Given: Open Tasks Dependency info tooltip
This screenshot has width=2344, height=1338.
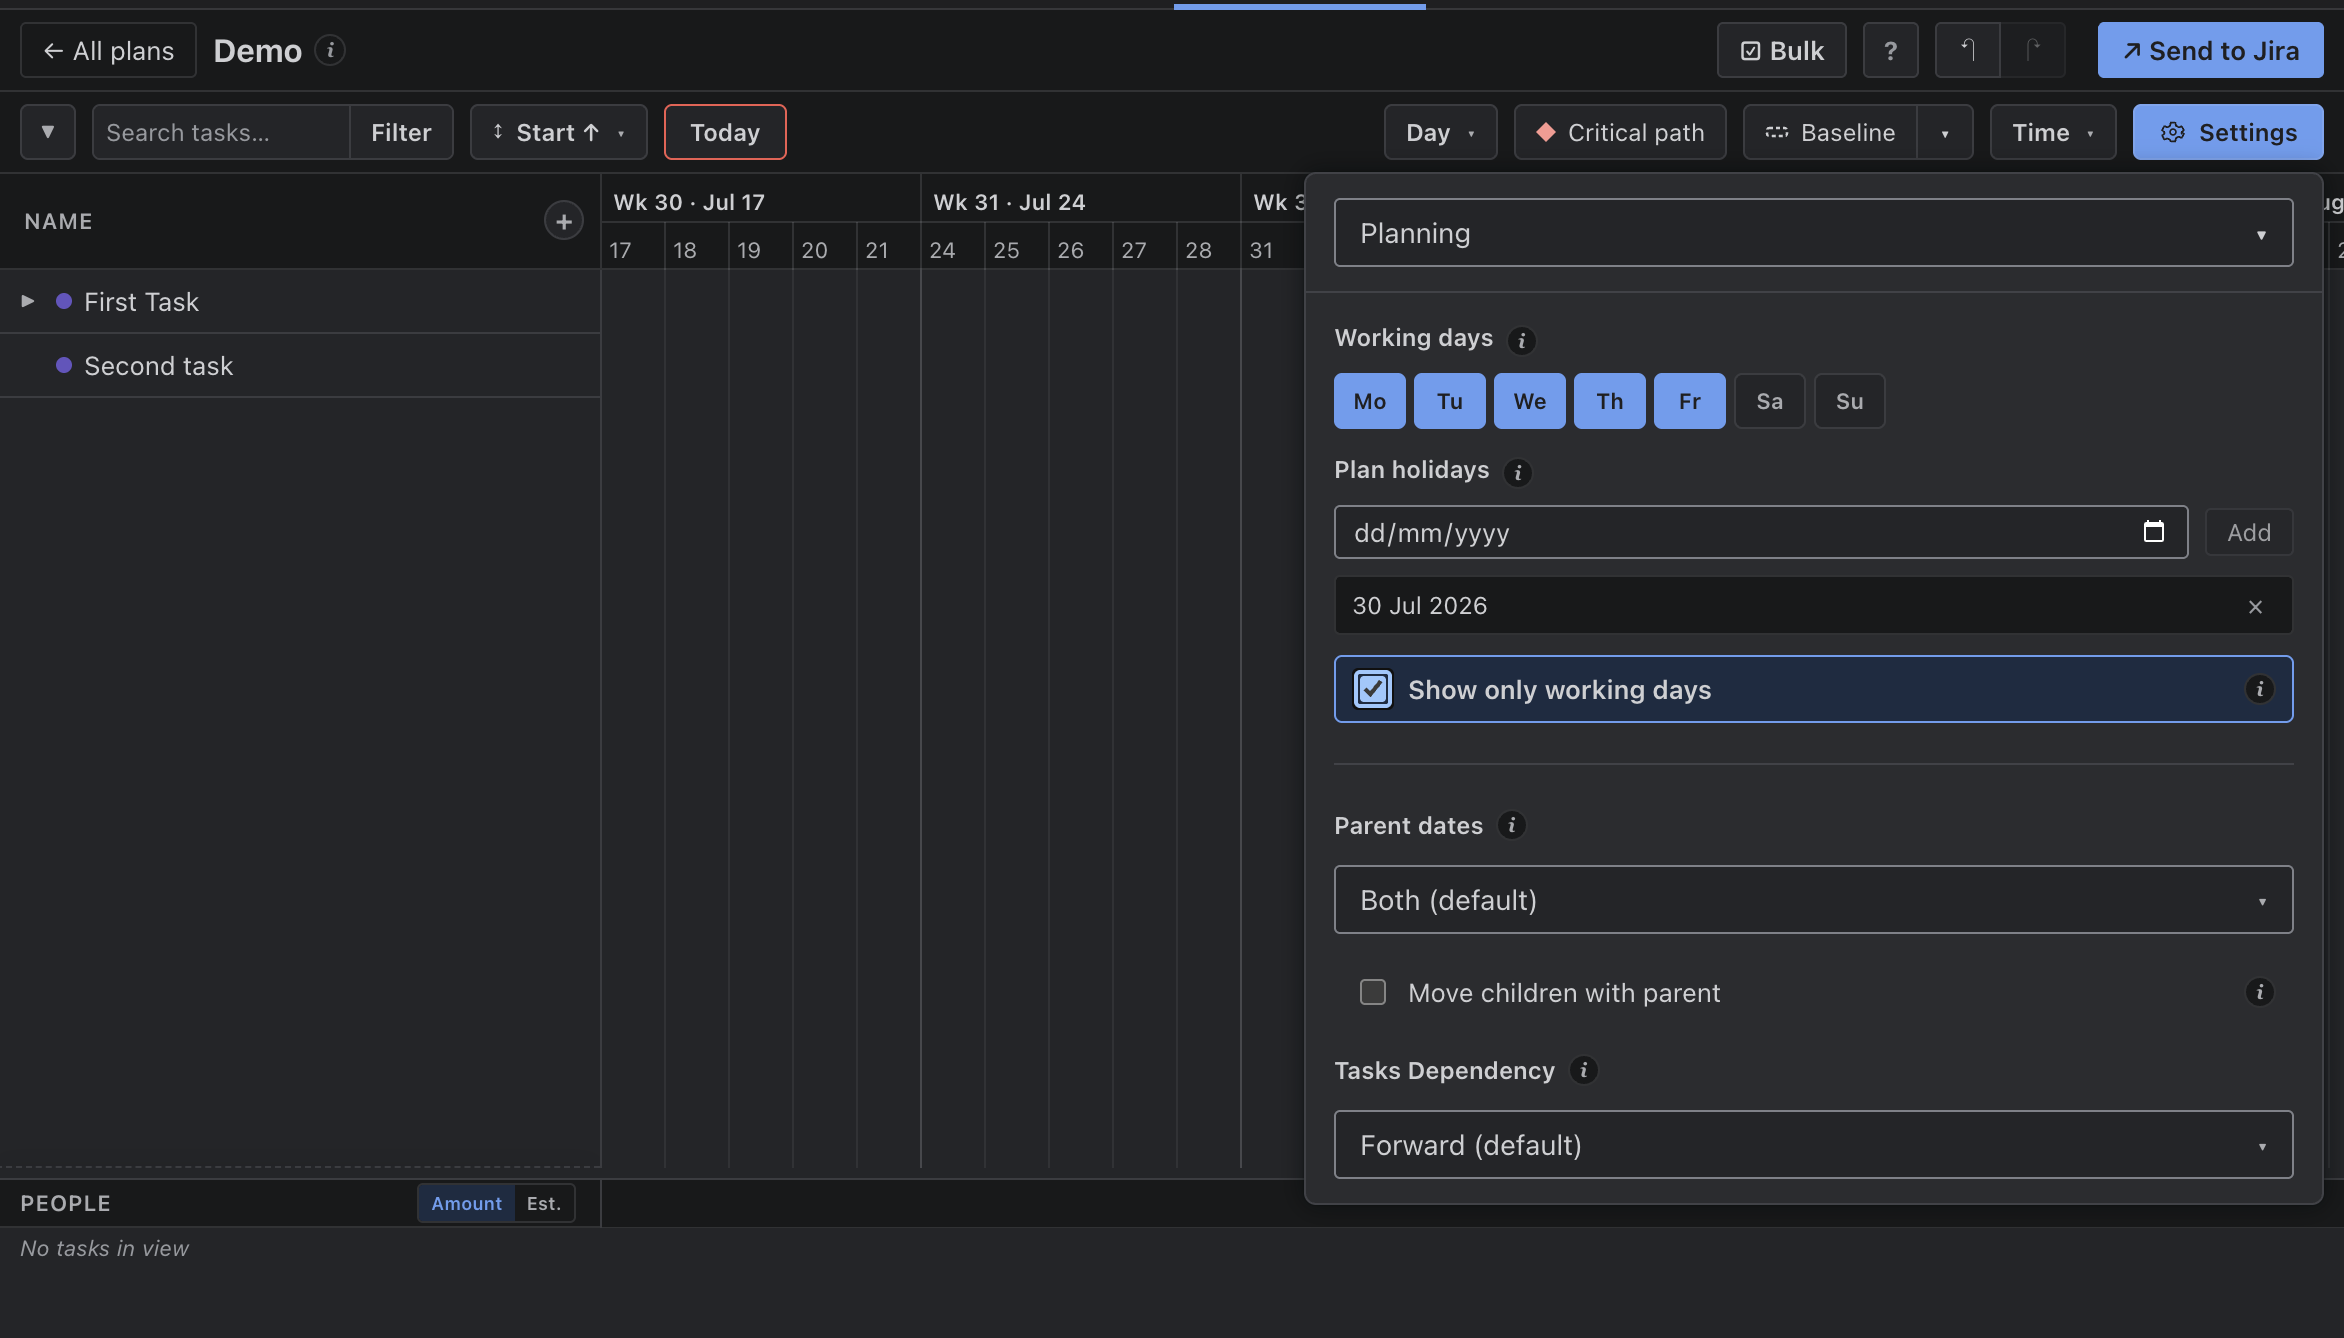Looking at the screenshot, I should tap(1583, 1071).
